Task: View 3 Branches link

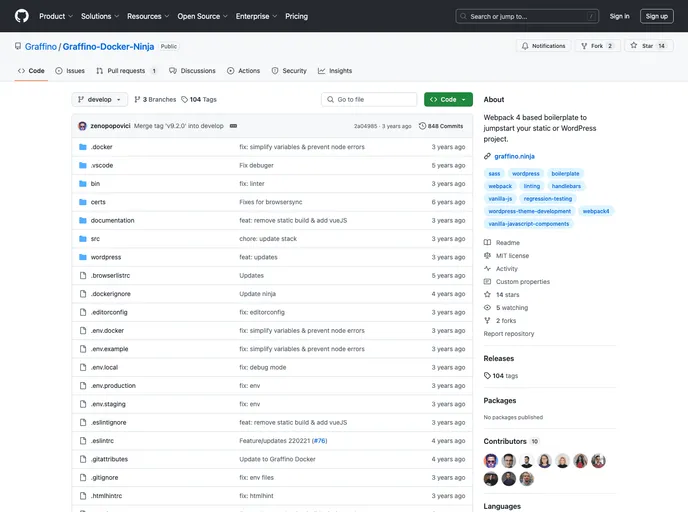Action: pos(155,100)
